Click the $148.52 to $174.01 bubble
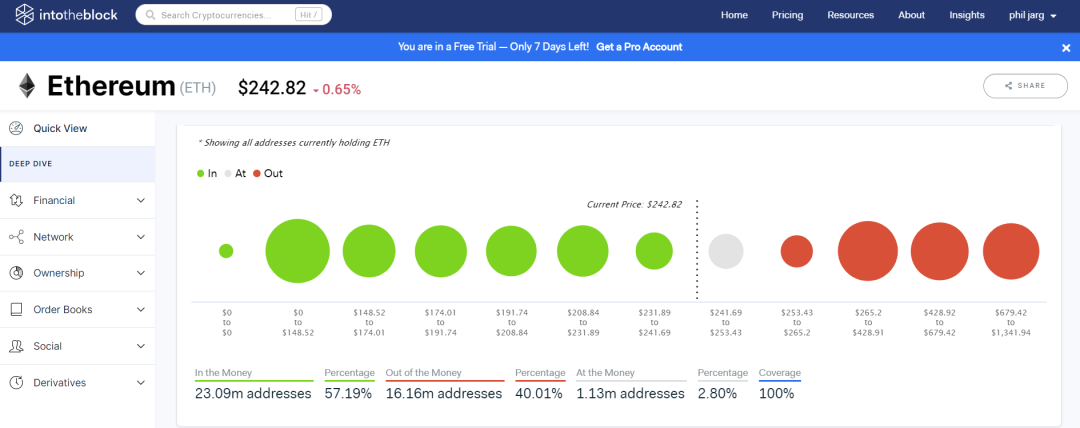Screen dimensions: 1080x428 coord(369,251)
